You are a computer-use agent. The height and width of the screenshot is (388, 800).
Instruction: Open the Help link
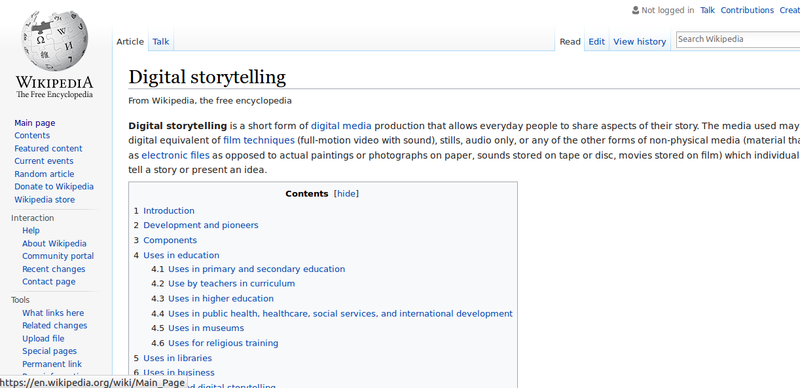tap(31, 231)
